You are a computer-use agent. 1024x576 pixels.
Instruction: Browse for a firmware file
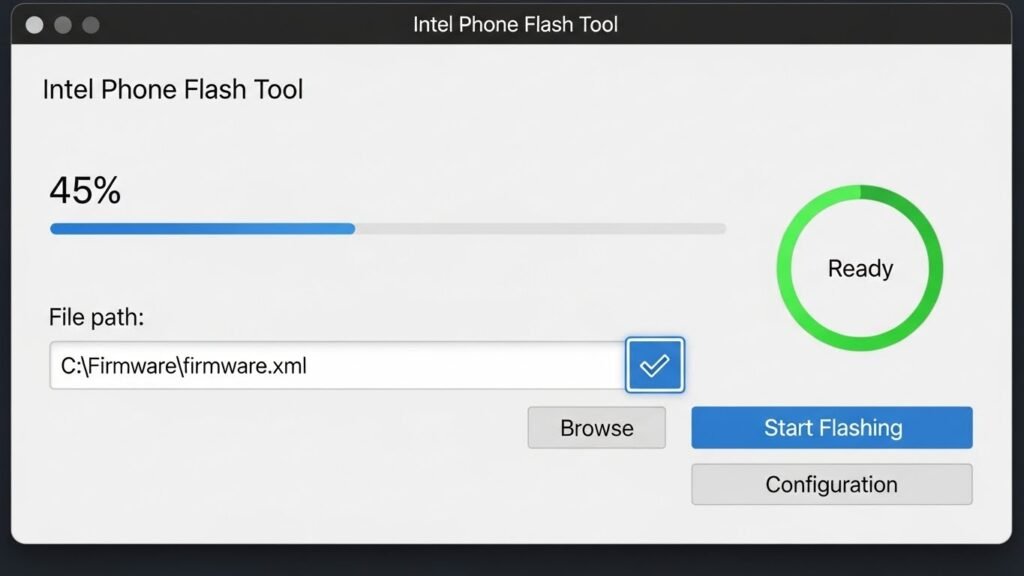[596, 427]
